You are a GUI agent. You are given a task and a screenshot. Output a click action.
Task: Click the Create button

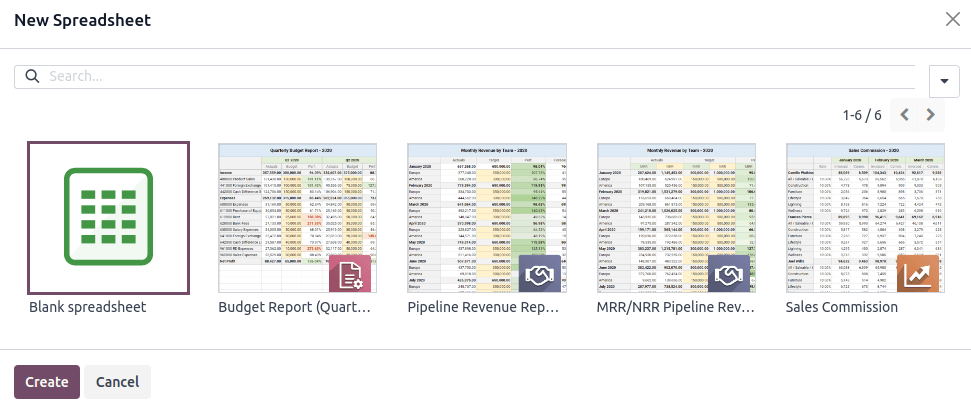click(x=46, y=382)
